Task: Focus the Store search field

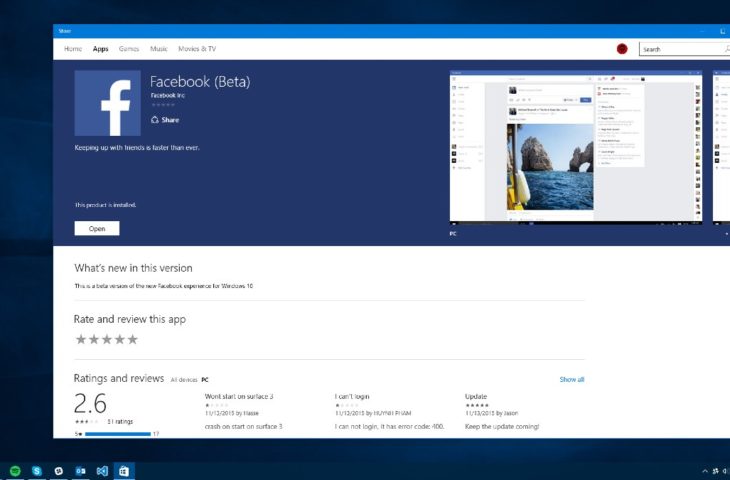Action: 684,49
